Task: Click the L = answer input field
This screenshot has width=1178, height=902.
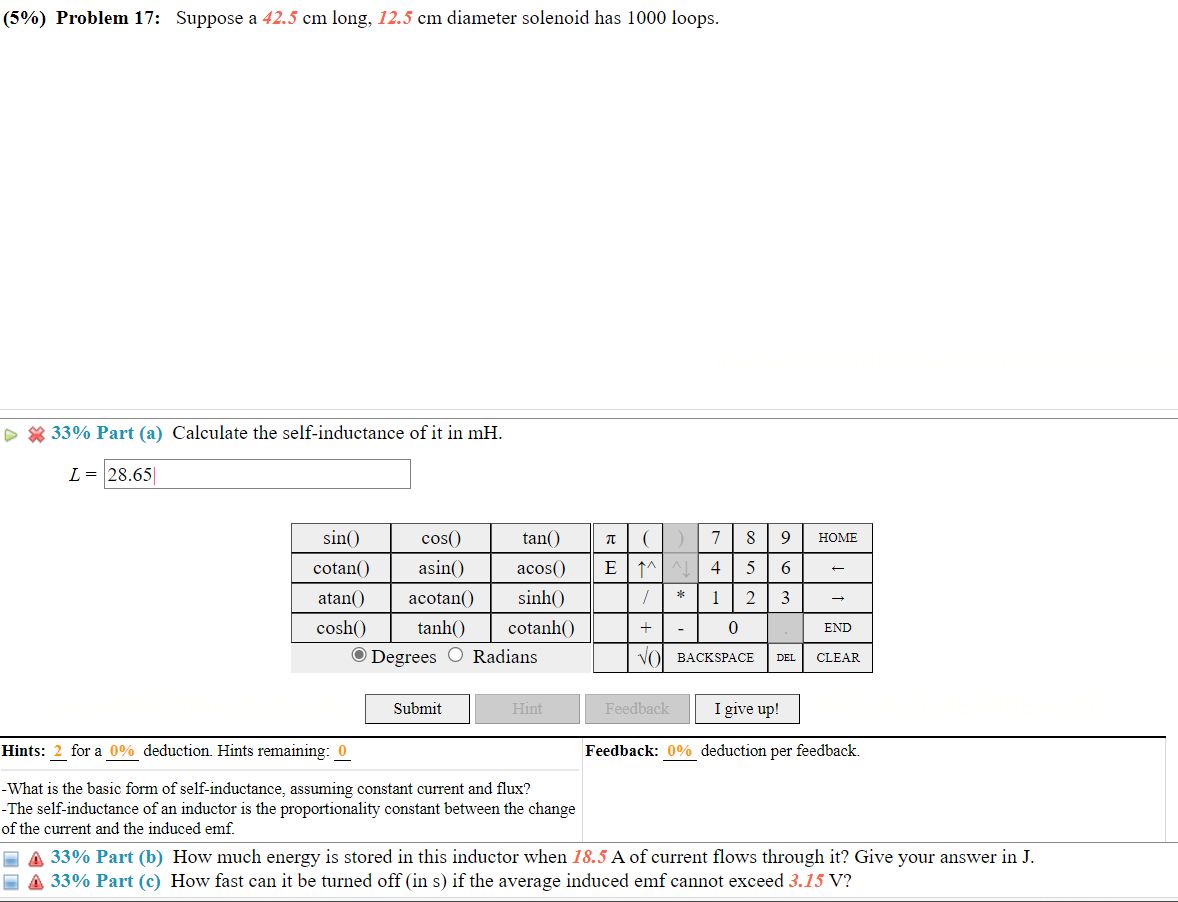Action: (256, 473)
